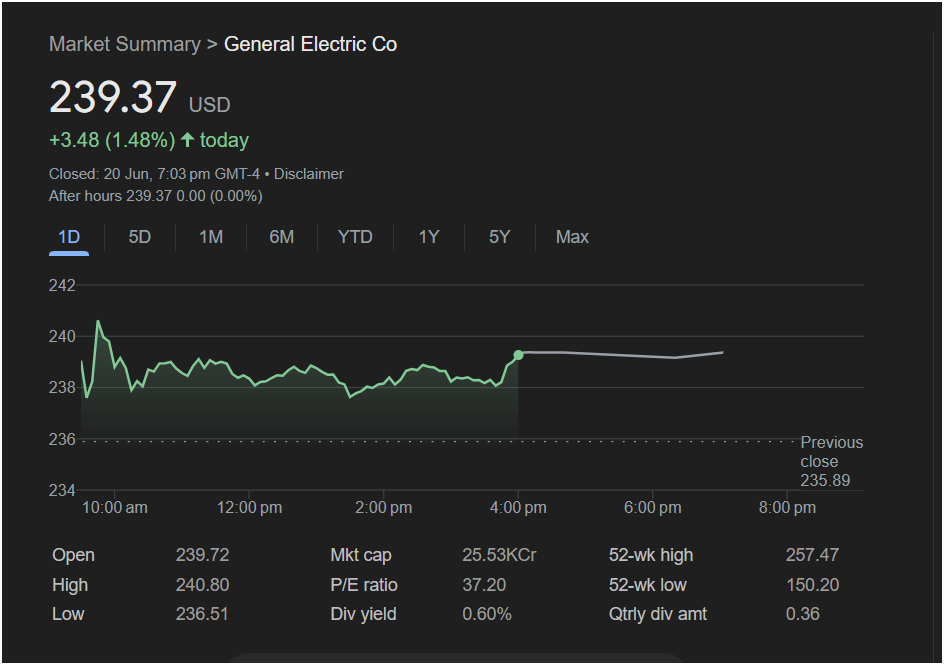Image resolution: width=944 pixels, height=665 pixels.
Task: Open the 5Y chart range tab
Action: (499, 237)
